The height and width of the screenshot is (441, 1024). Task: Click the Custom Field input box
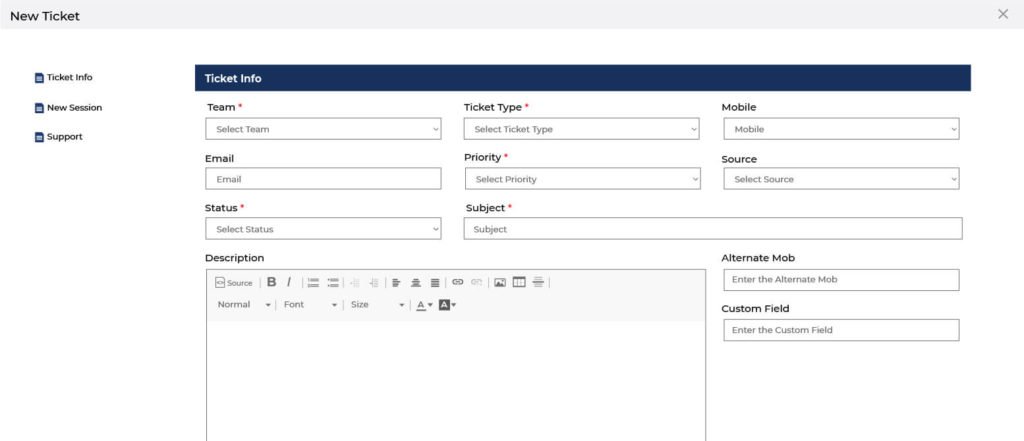click(x=841, y=330)
